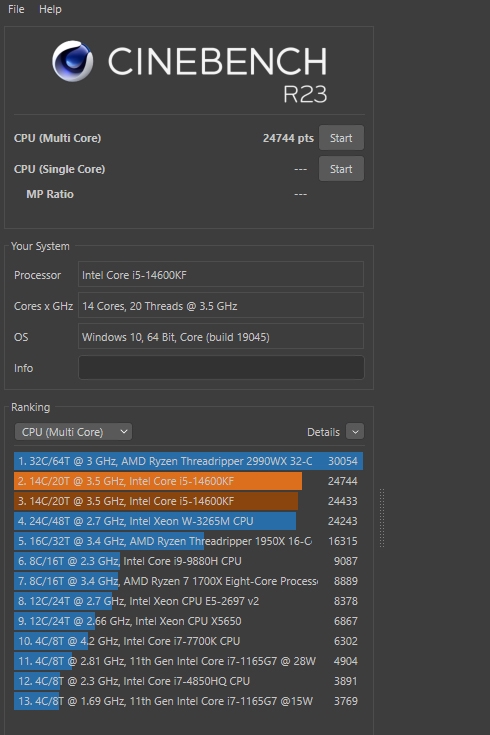Expand the ranking Details chevron
The height and width of the screenshot is (735, 490).
(355, 432)
